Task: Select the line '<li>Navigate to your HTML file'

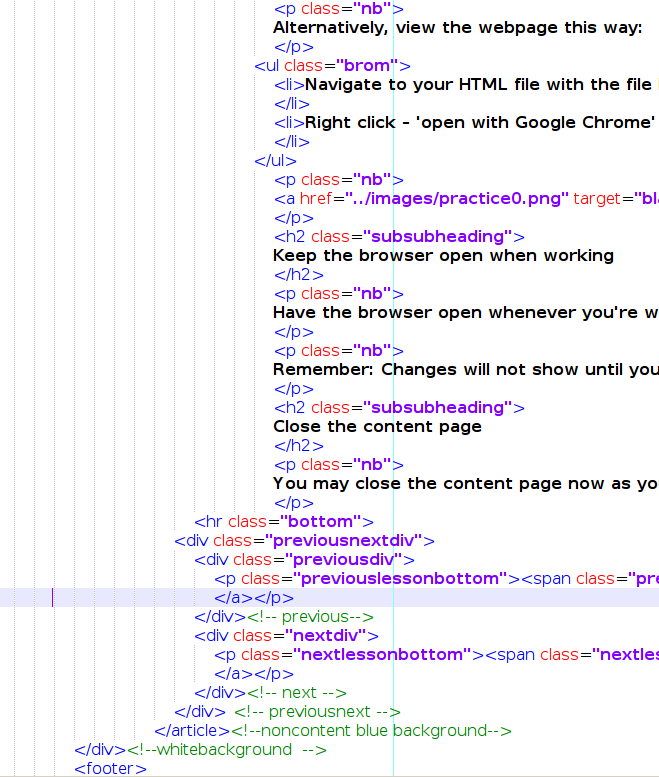Action: coord(466,85)
